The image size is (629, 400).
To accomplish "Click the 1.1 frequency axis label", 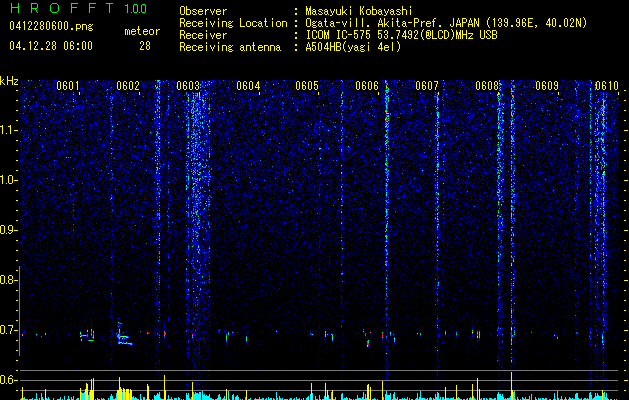I will (x=7, y=130).
